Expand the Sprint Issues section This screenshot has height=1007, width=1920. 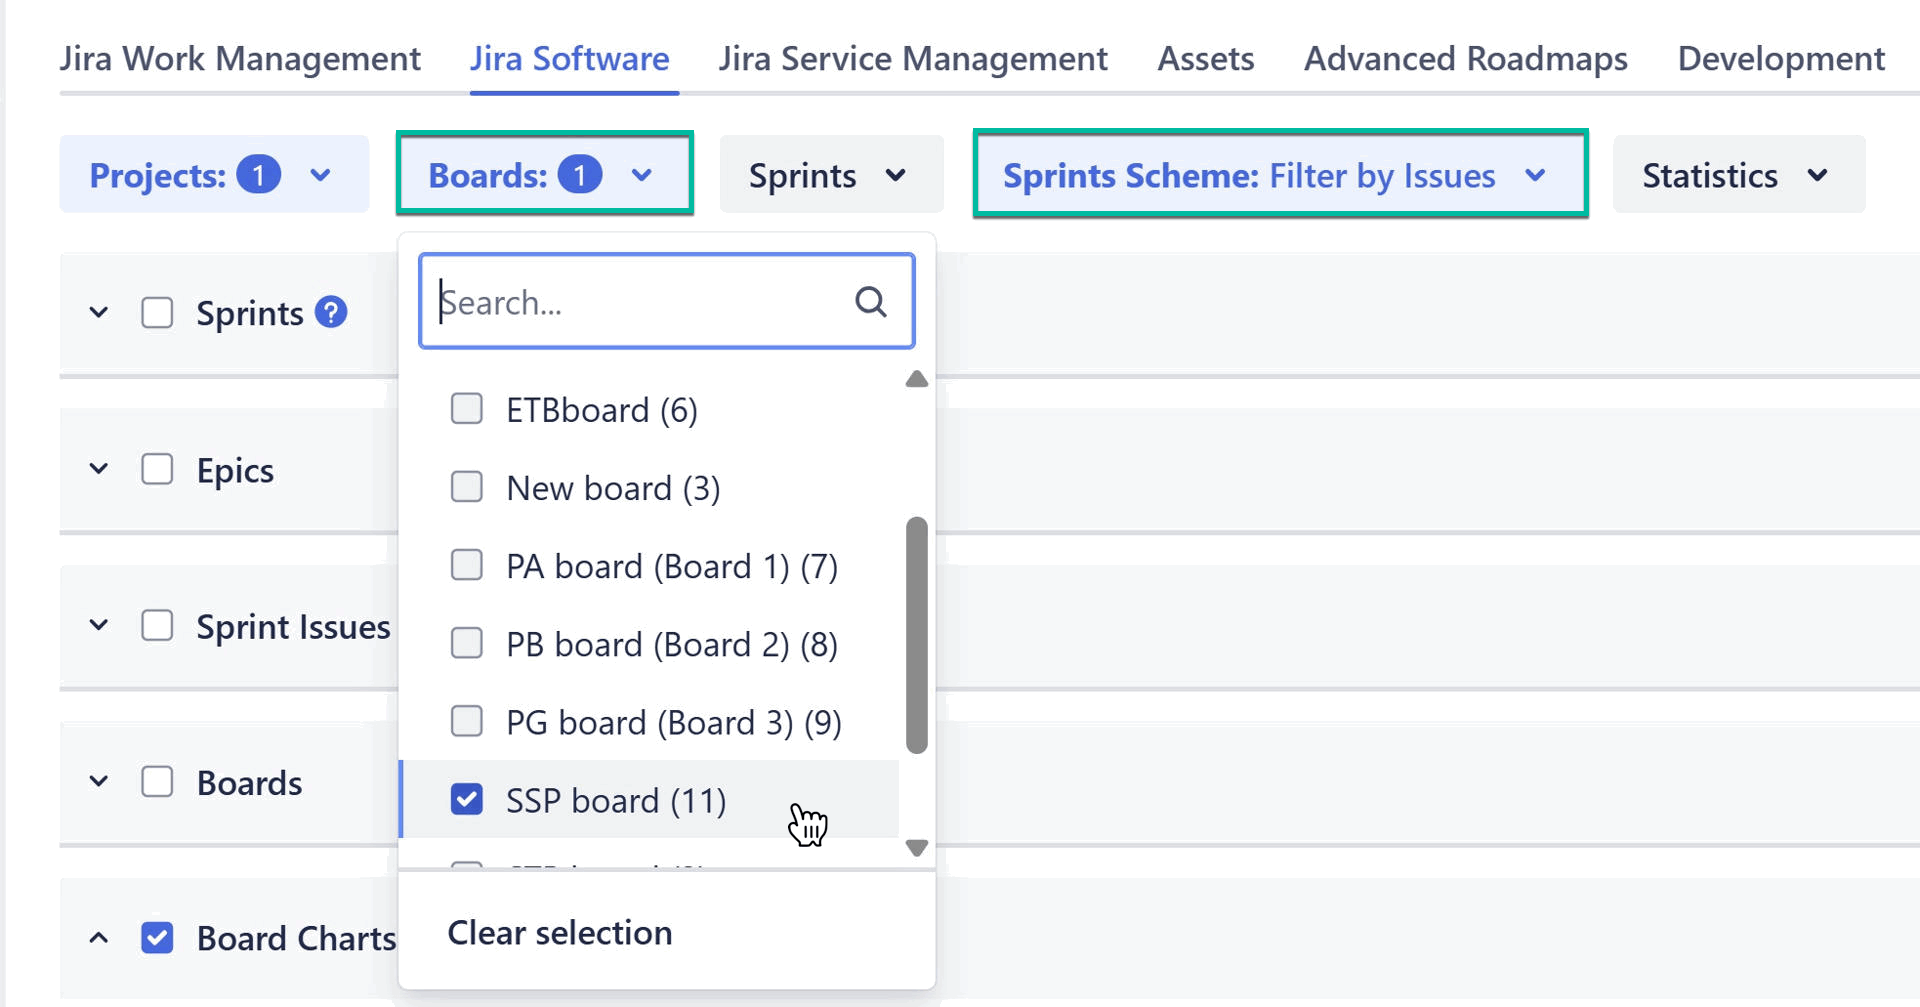(97, 624)
